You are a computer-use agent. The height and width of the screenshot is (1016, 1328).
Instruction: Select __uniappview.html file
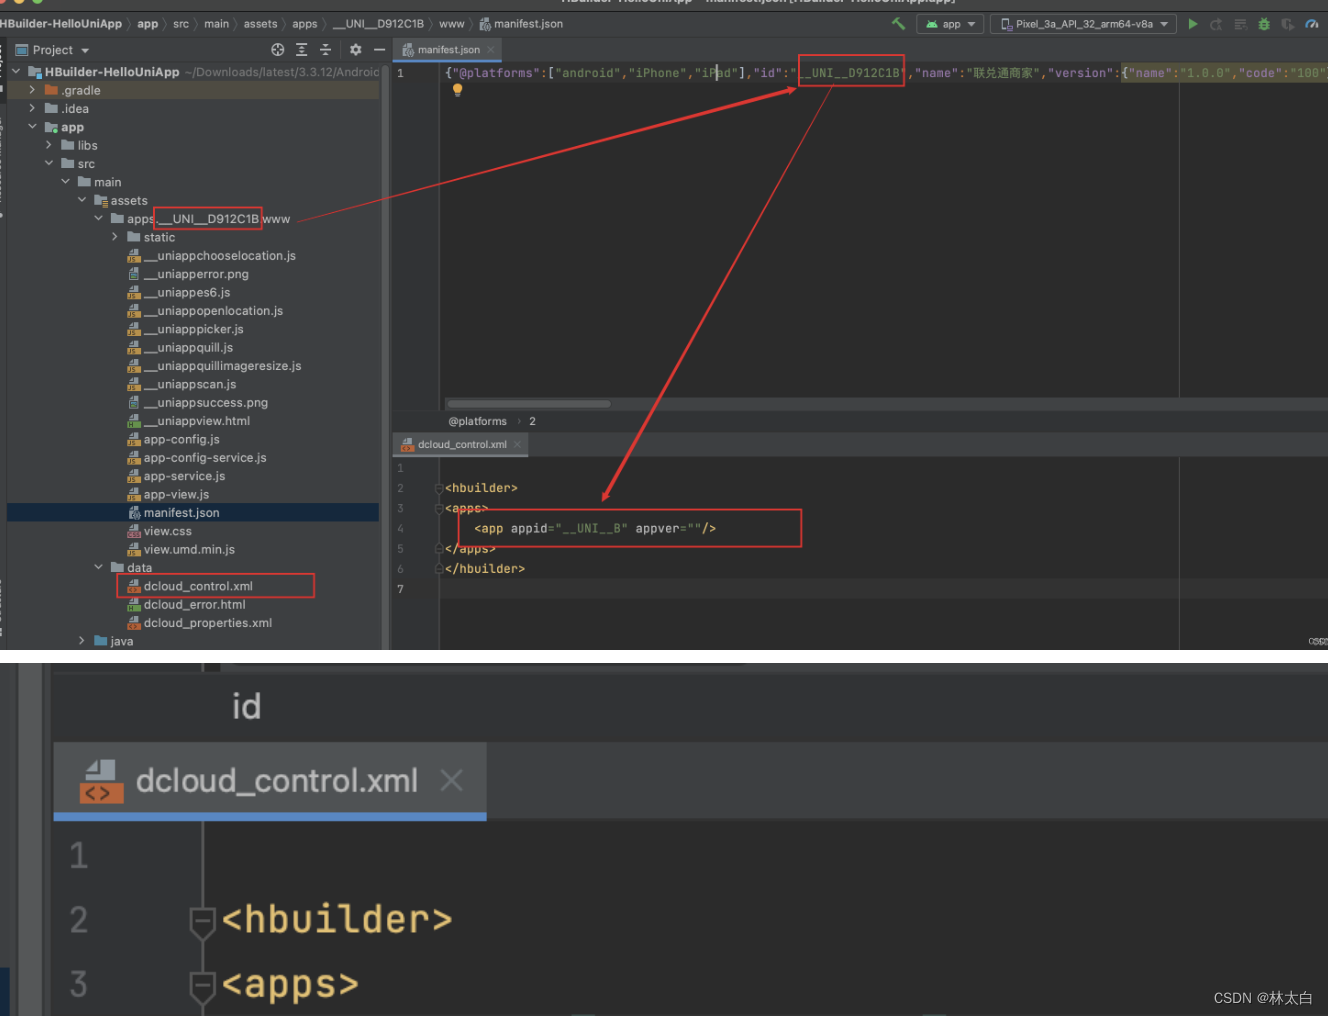(x=196, y=421)
